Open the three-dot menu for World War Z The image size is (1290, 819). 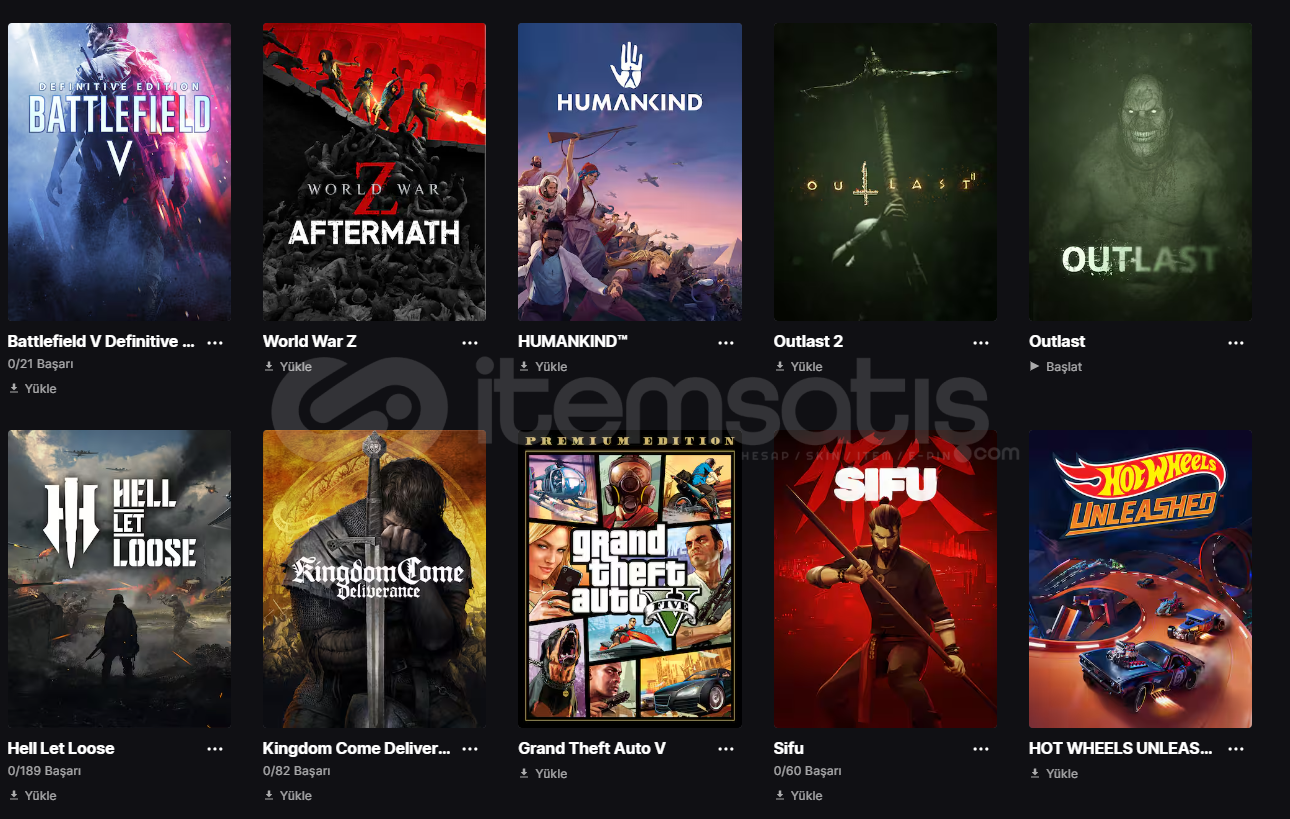click(x=470, y=342)
